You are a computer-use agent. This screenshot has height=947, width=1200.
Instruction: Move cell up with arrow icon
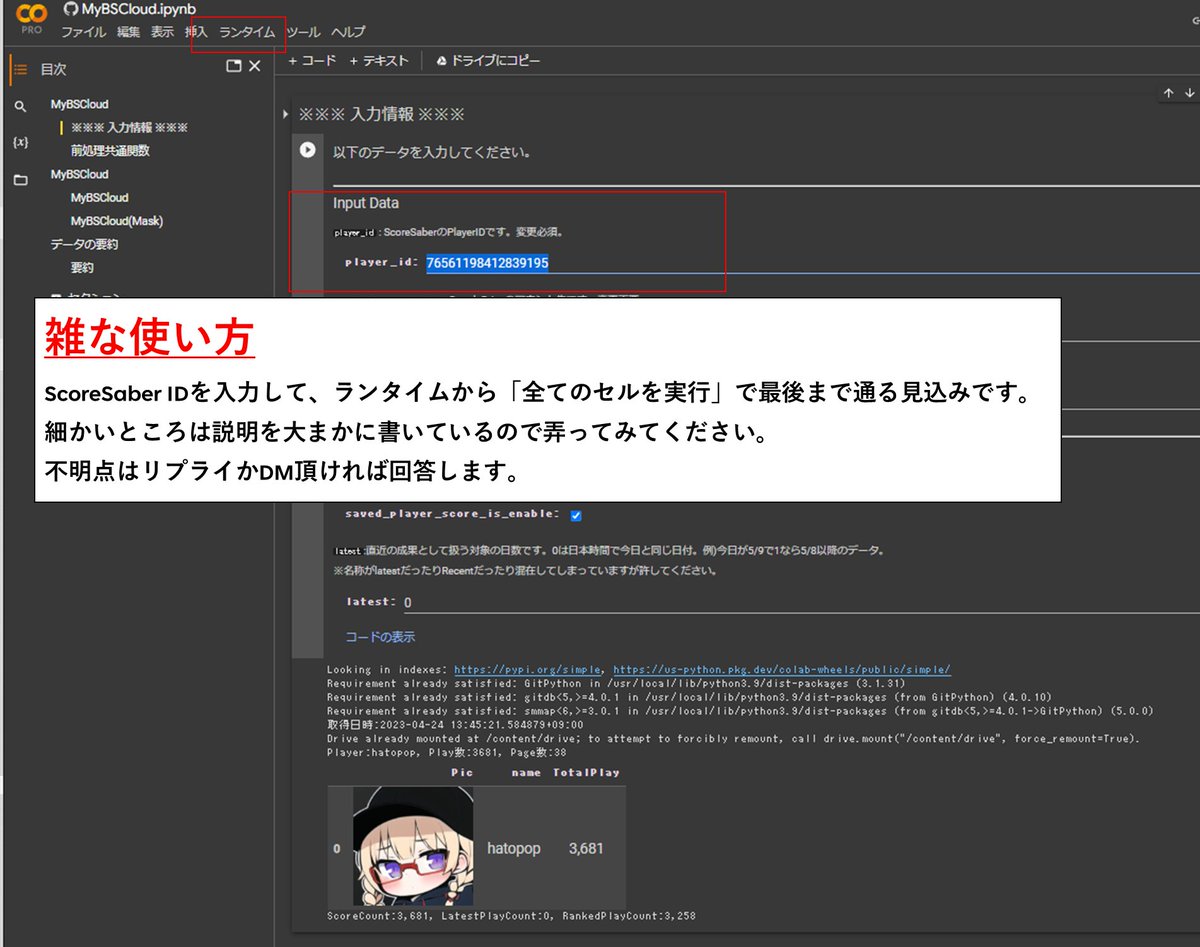click(x=1168, y=93)
